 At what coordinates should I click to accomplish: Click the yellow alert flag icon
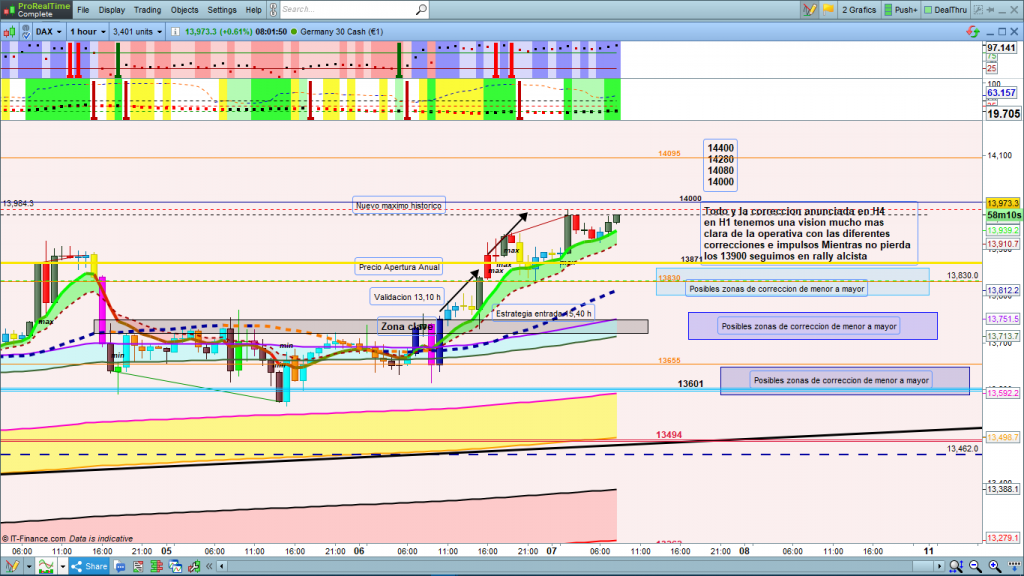[828, 9]
